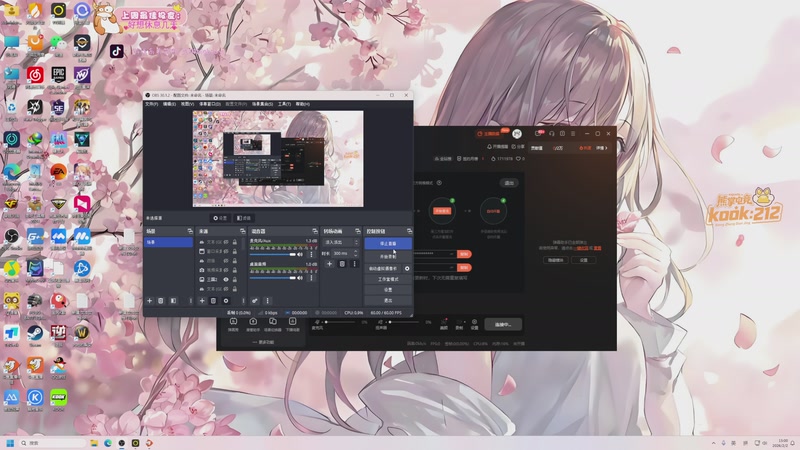Adjust 麦克风/Aux volume slider
This screenshot has height=450, width=800.
(x=272, y=254)
